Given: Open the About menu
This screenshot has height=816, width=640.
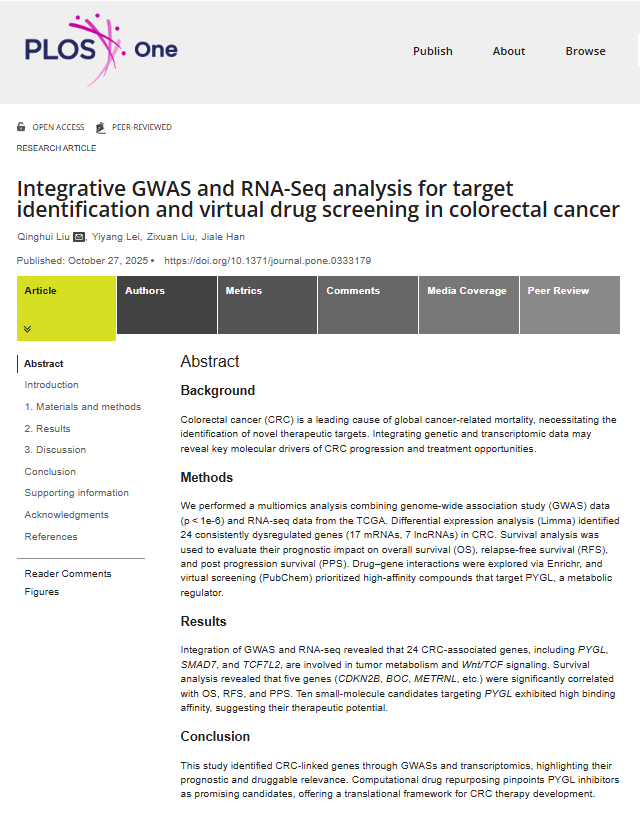Looking at the screenshot, I should click(509, 51).
